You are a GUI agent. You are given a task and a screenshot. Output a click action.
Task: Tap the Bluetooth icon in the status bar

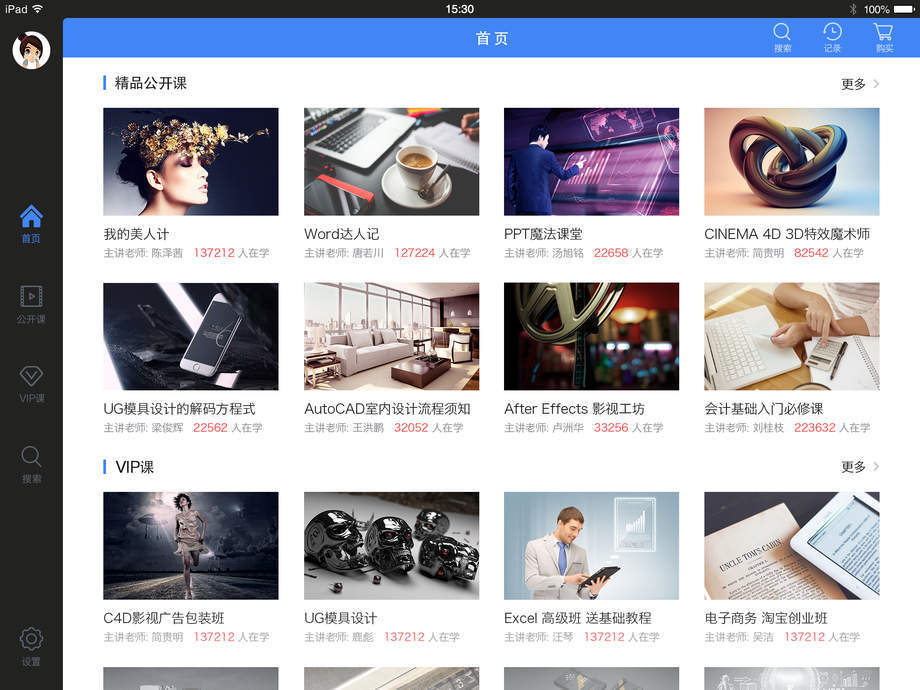click(x=853, y=9)
